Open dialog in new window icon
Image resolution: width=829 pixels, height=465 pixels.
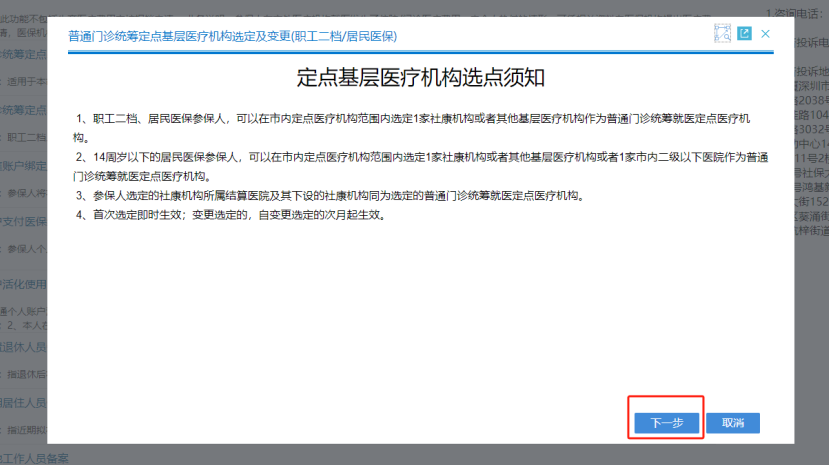[x=744, y=34]
